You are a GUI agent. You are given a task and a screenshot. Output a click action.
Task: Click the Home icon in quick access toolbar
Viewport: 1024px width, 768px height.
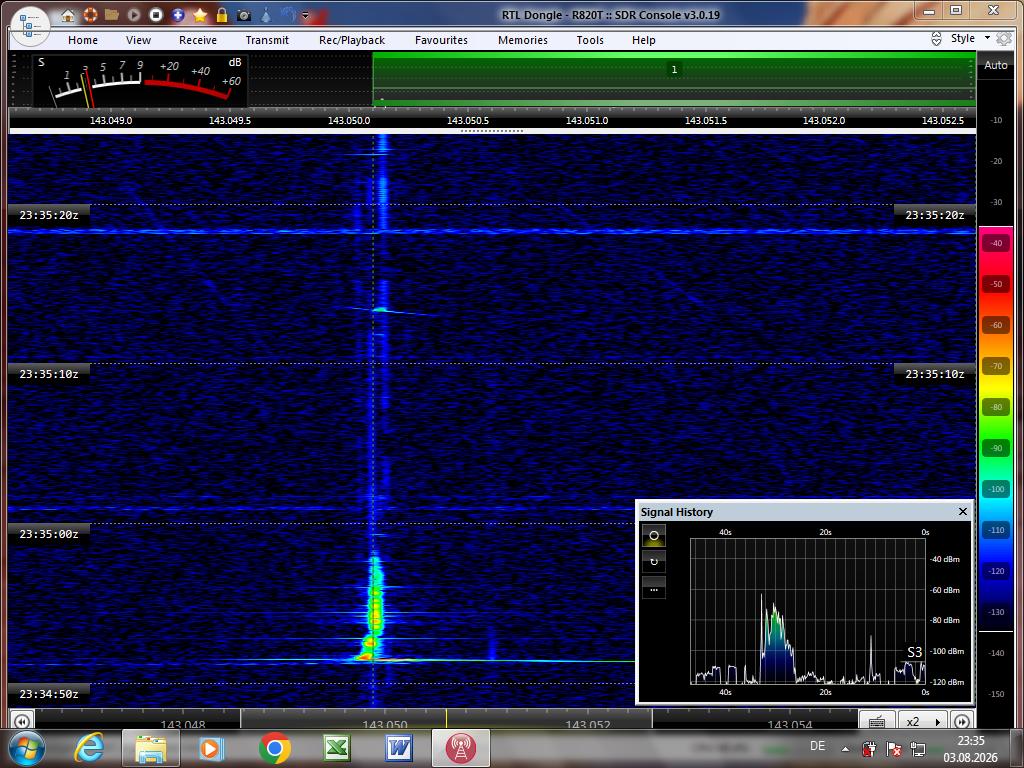[68, 15]
